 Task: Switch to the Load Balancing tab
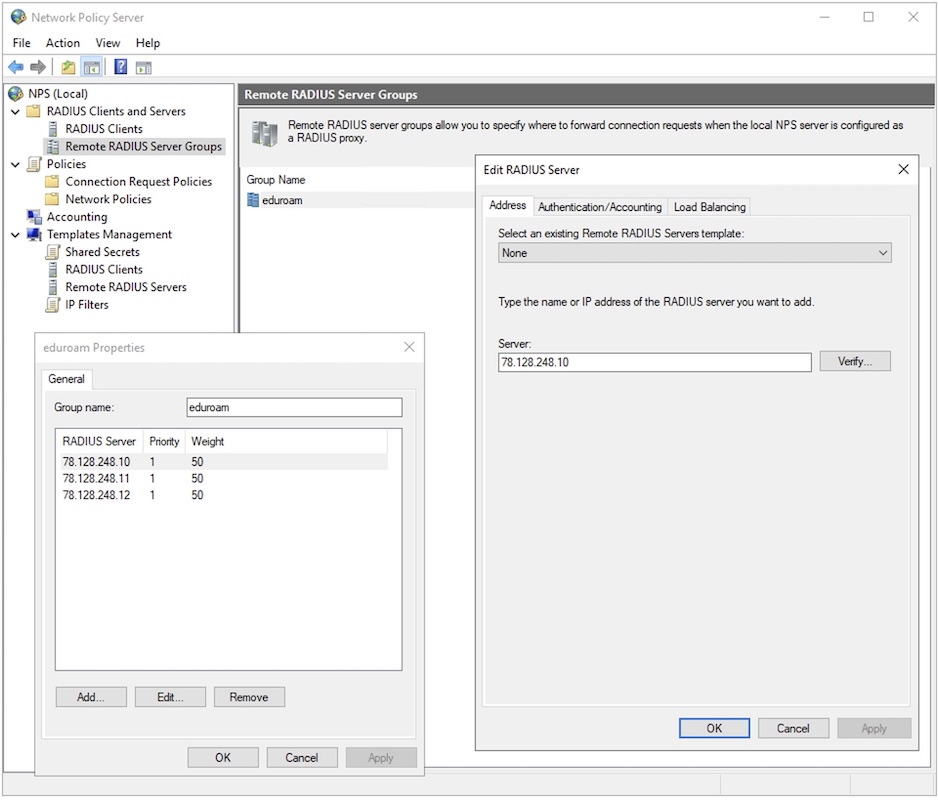pyautogui.click(x=709, y=207)
